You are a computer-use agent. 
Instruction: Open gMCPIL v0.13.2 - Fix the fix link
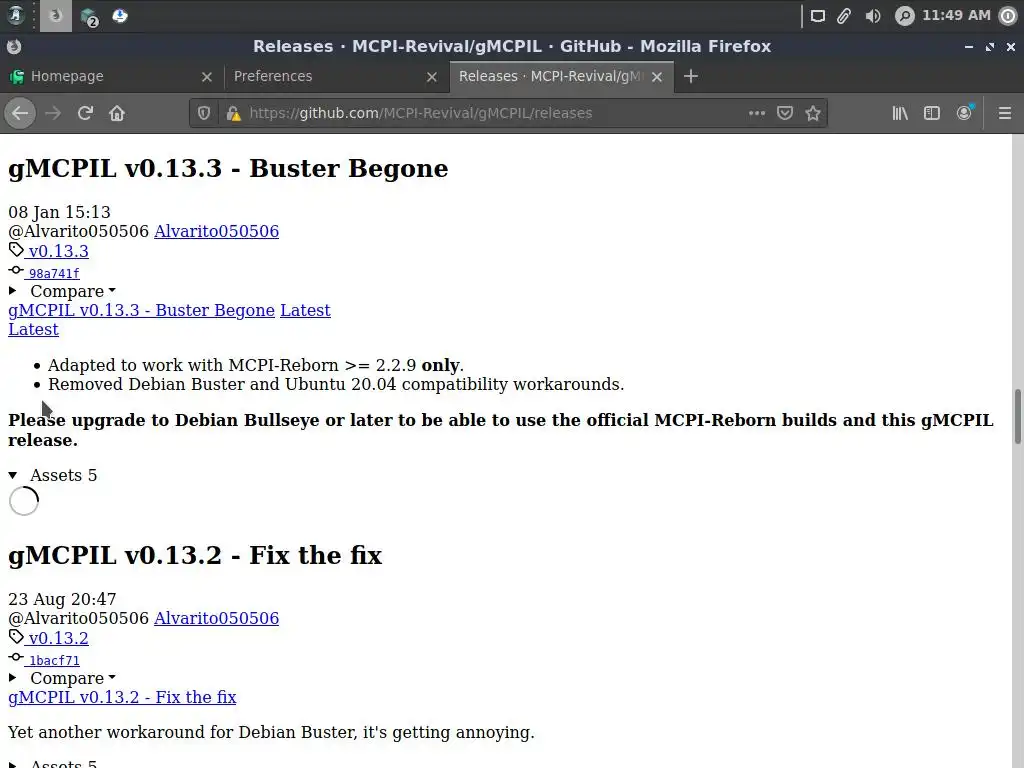click(x=122, y=697)
